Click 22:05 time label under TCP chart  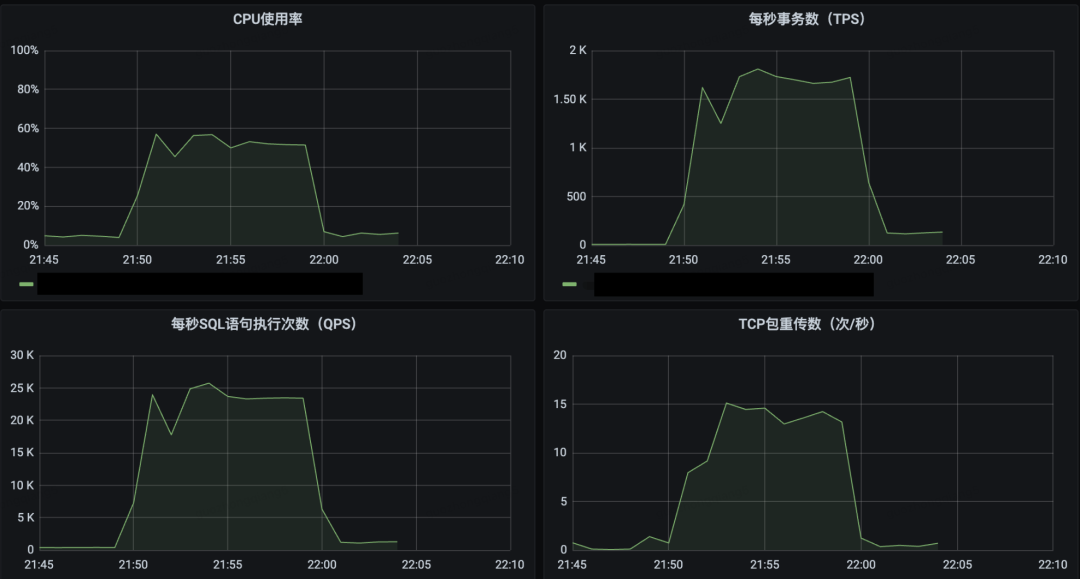tap(957, 565)
